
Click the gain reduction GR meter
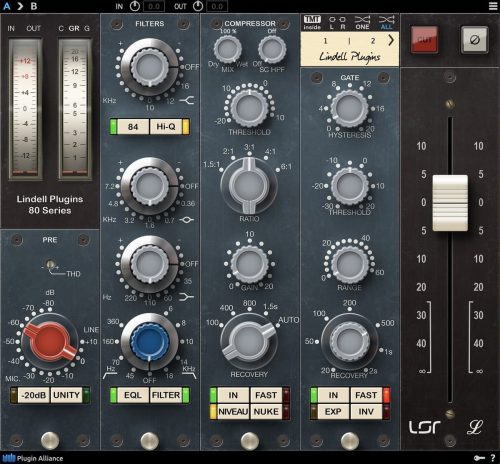point(75,109)
